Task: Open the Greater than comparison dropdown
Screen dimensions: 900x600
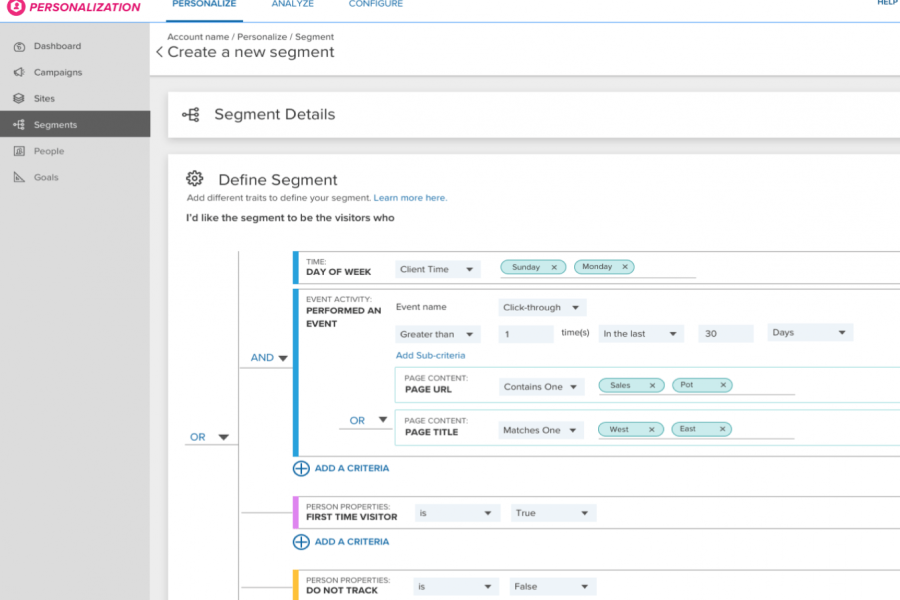Action: pos(437,334)
